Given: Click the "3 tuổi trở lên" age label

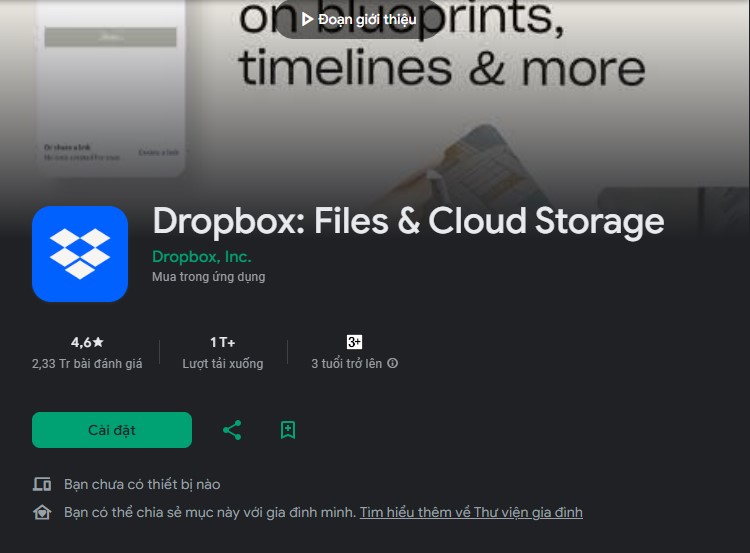Looking at the screenshot, I should [x=347, y=364].
